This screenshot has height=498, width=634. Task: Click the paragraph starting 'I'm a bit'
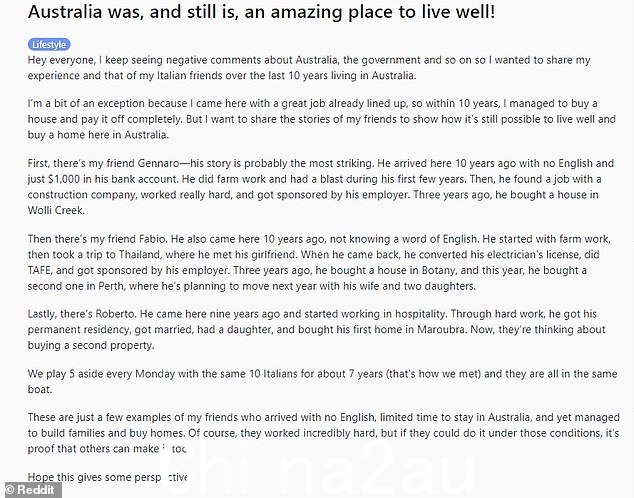point(321,119)
